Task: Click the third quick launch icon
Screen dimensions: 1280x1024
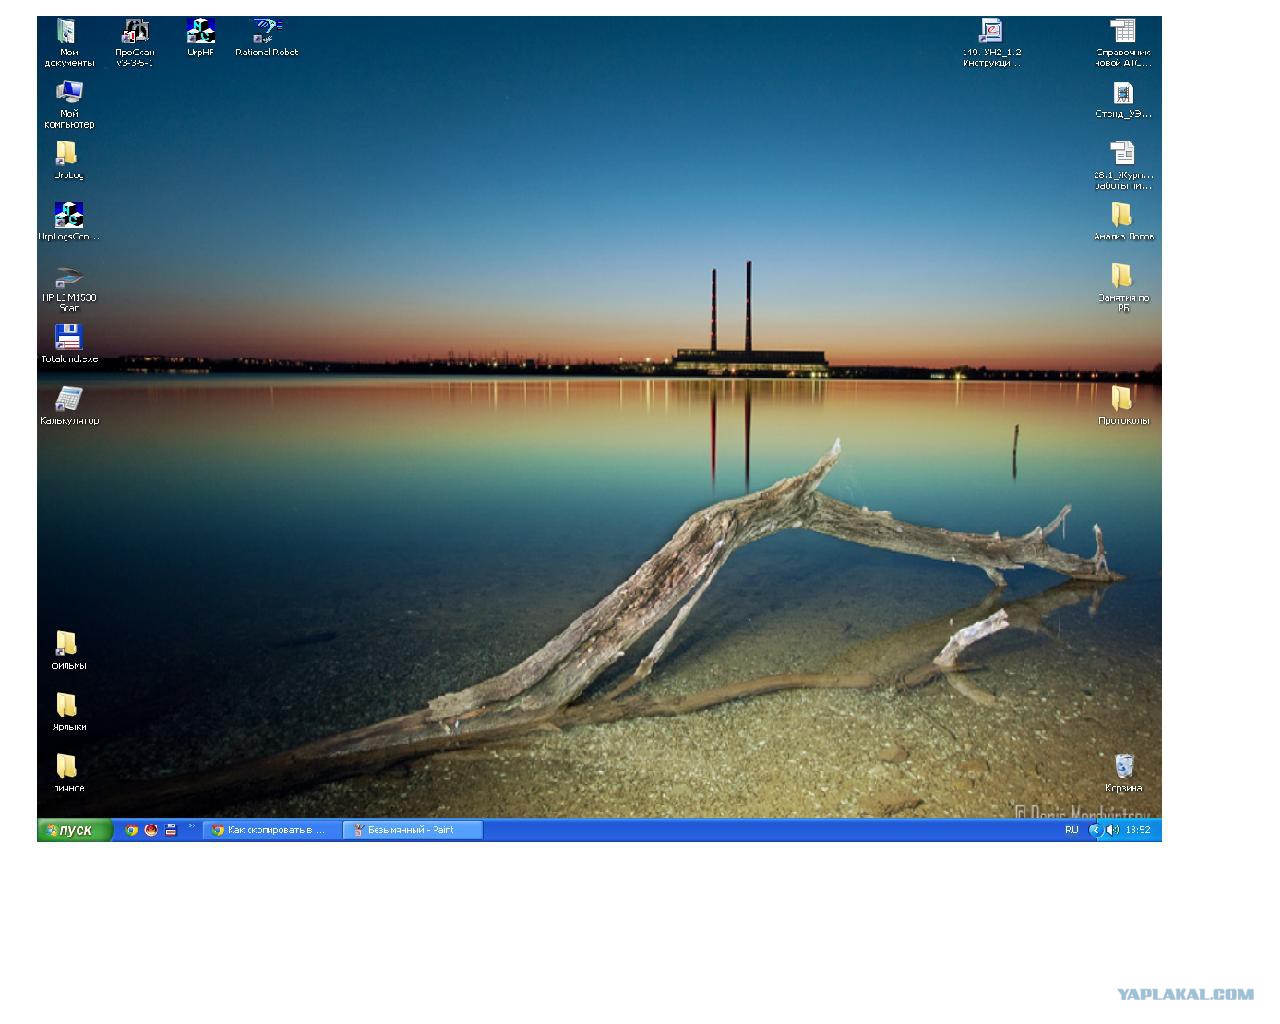Action: pyautogui.click(x=171, y=830)
